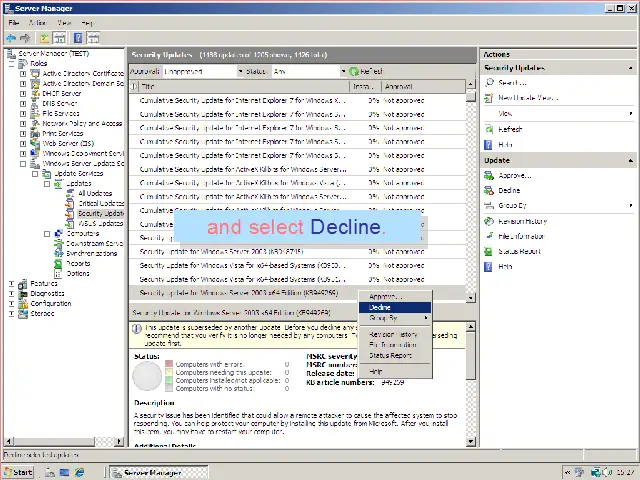Click the Approve icon in Actions pane
The width and height of the screenshot is (640, 480).
pos(489,176)
